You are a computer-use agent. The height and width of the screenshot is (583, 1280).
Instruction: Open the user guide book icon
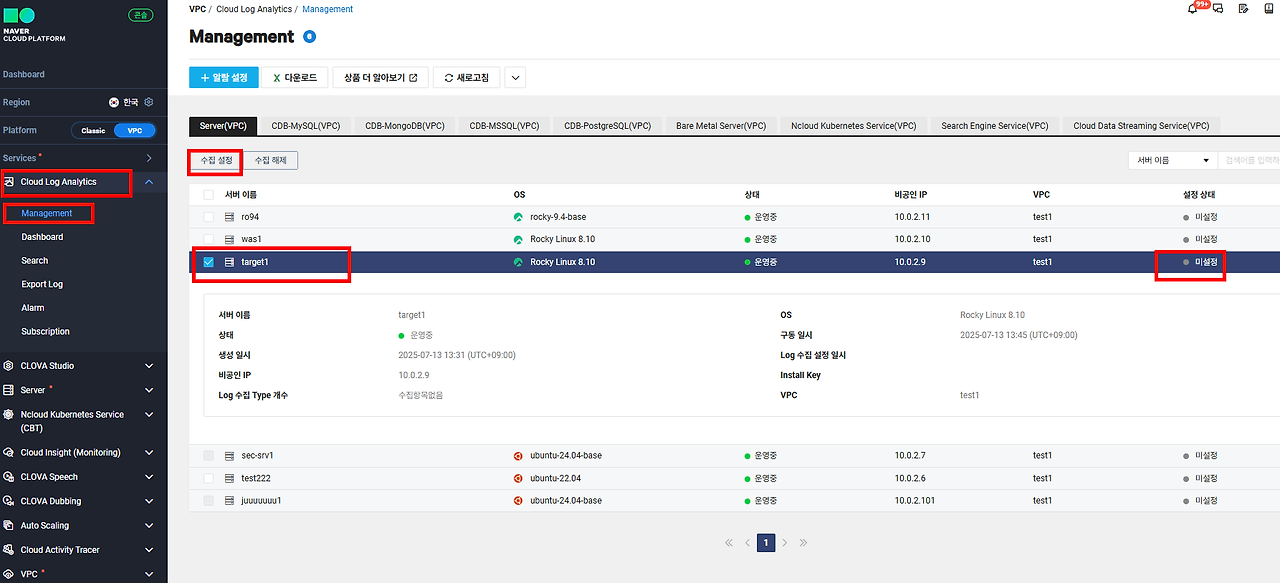coord(1269,9)
